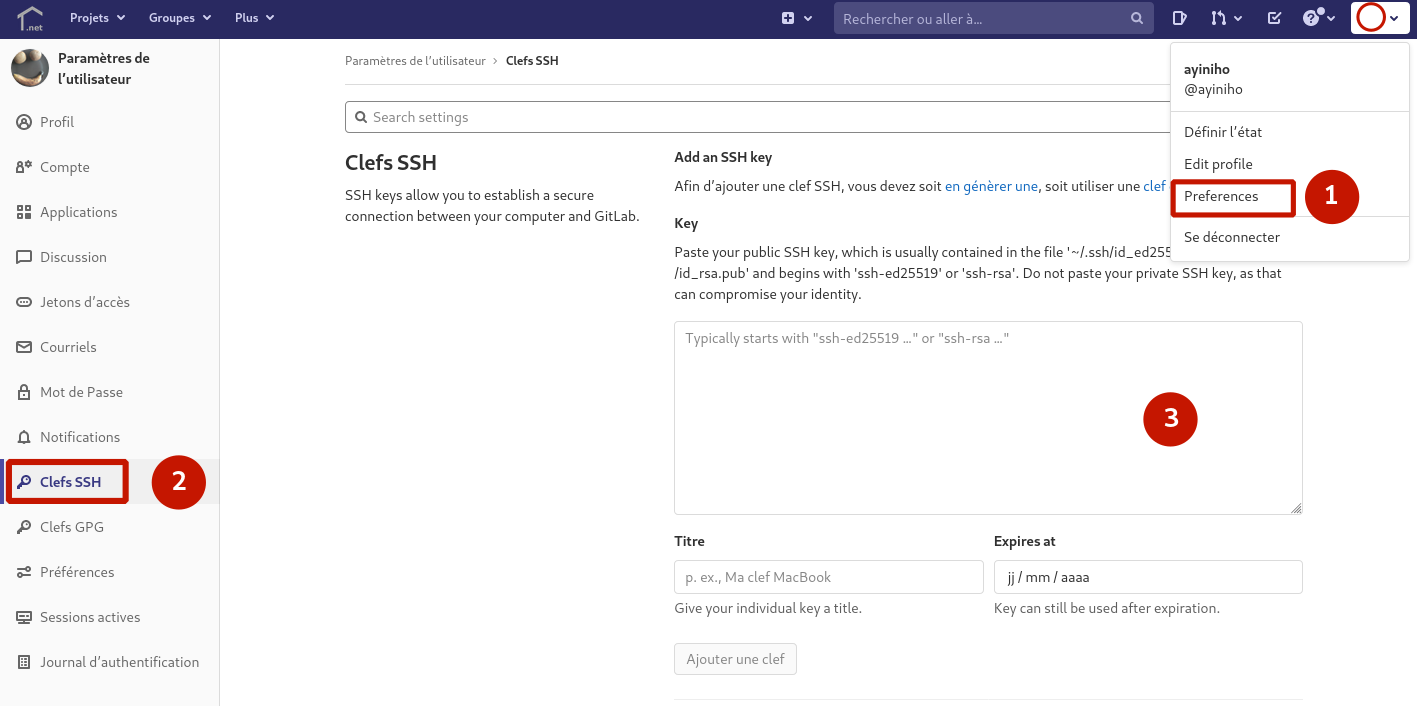
Task: Click the GitLab home logo
Action: [30, 18]
